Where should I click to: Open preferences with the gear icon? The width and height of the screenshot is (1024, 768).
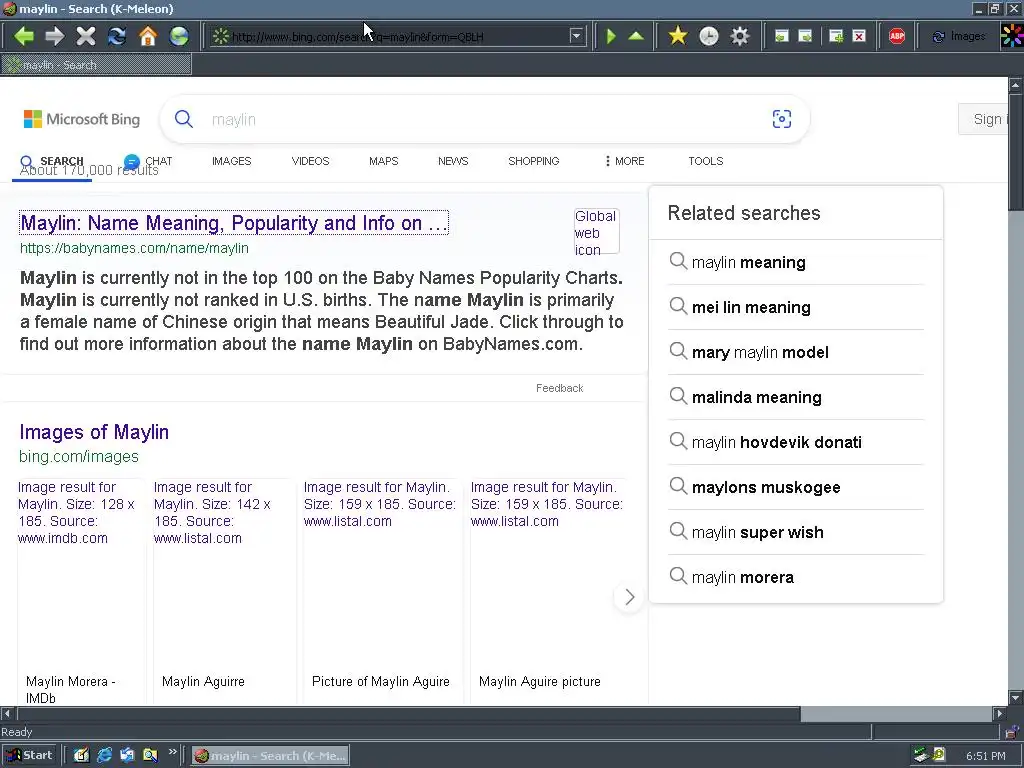pyautogui.click(x=739, y=36)
